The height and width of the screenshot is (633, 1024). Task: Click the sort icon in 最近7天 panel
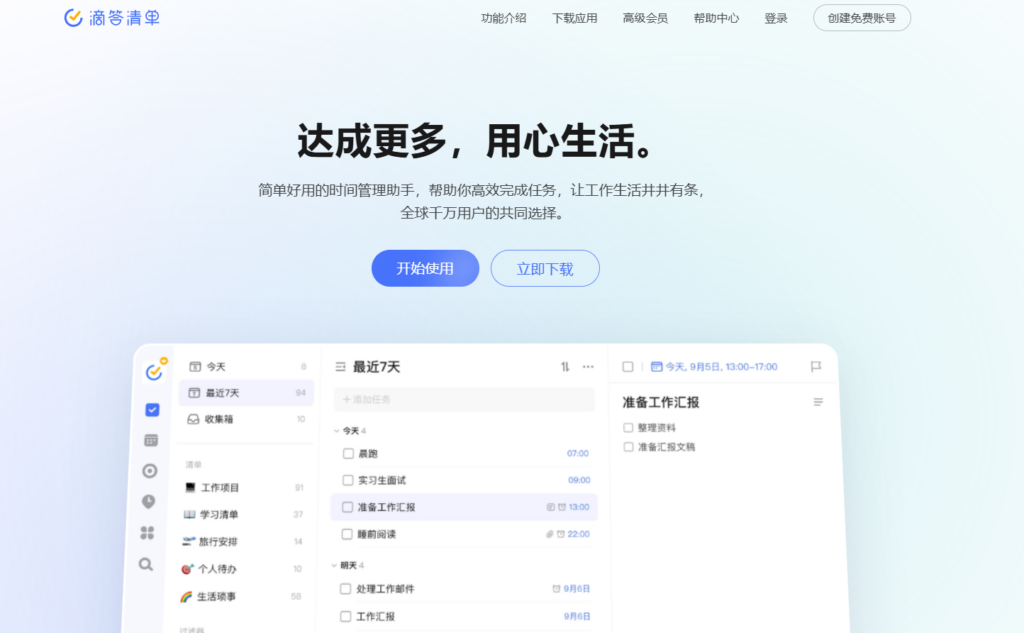pyautogui.click(x=565, y=367)
